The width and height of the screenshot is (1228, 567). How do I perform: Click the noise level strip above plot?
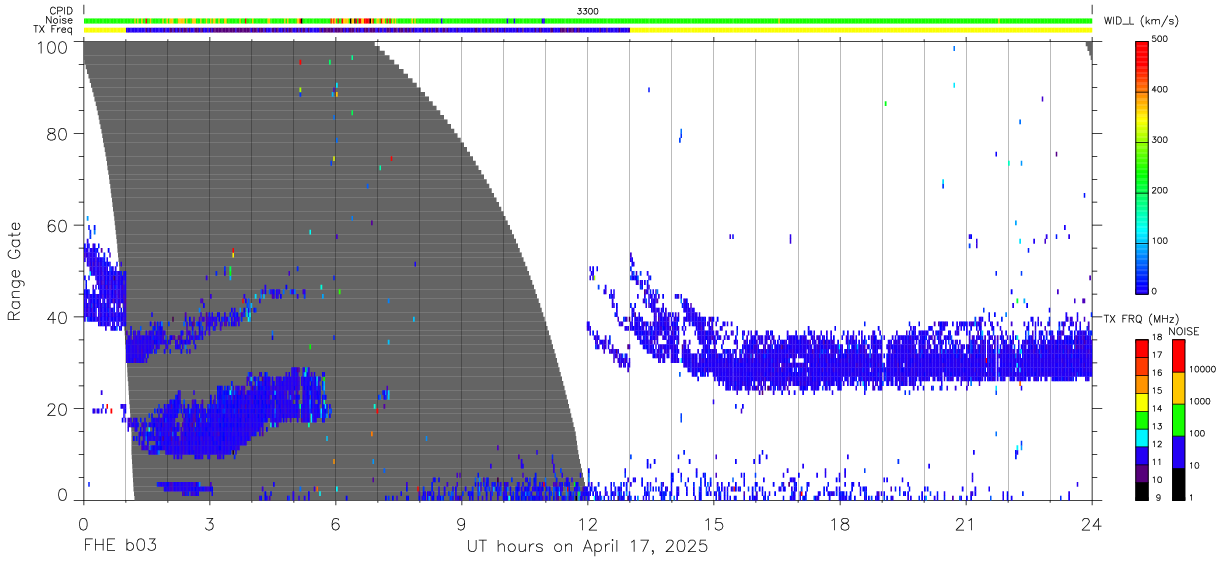pos(588,20)
